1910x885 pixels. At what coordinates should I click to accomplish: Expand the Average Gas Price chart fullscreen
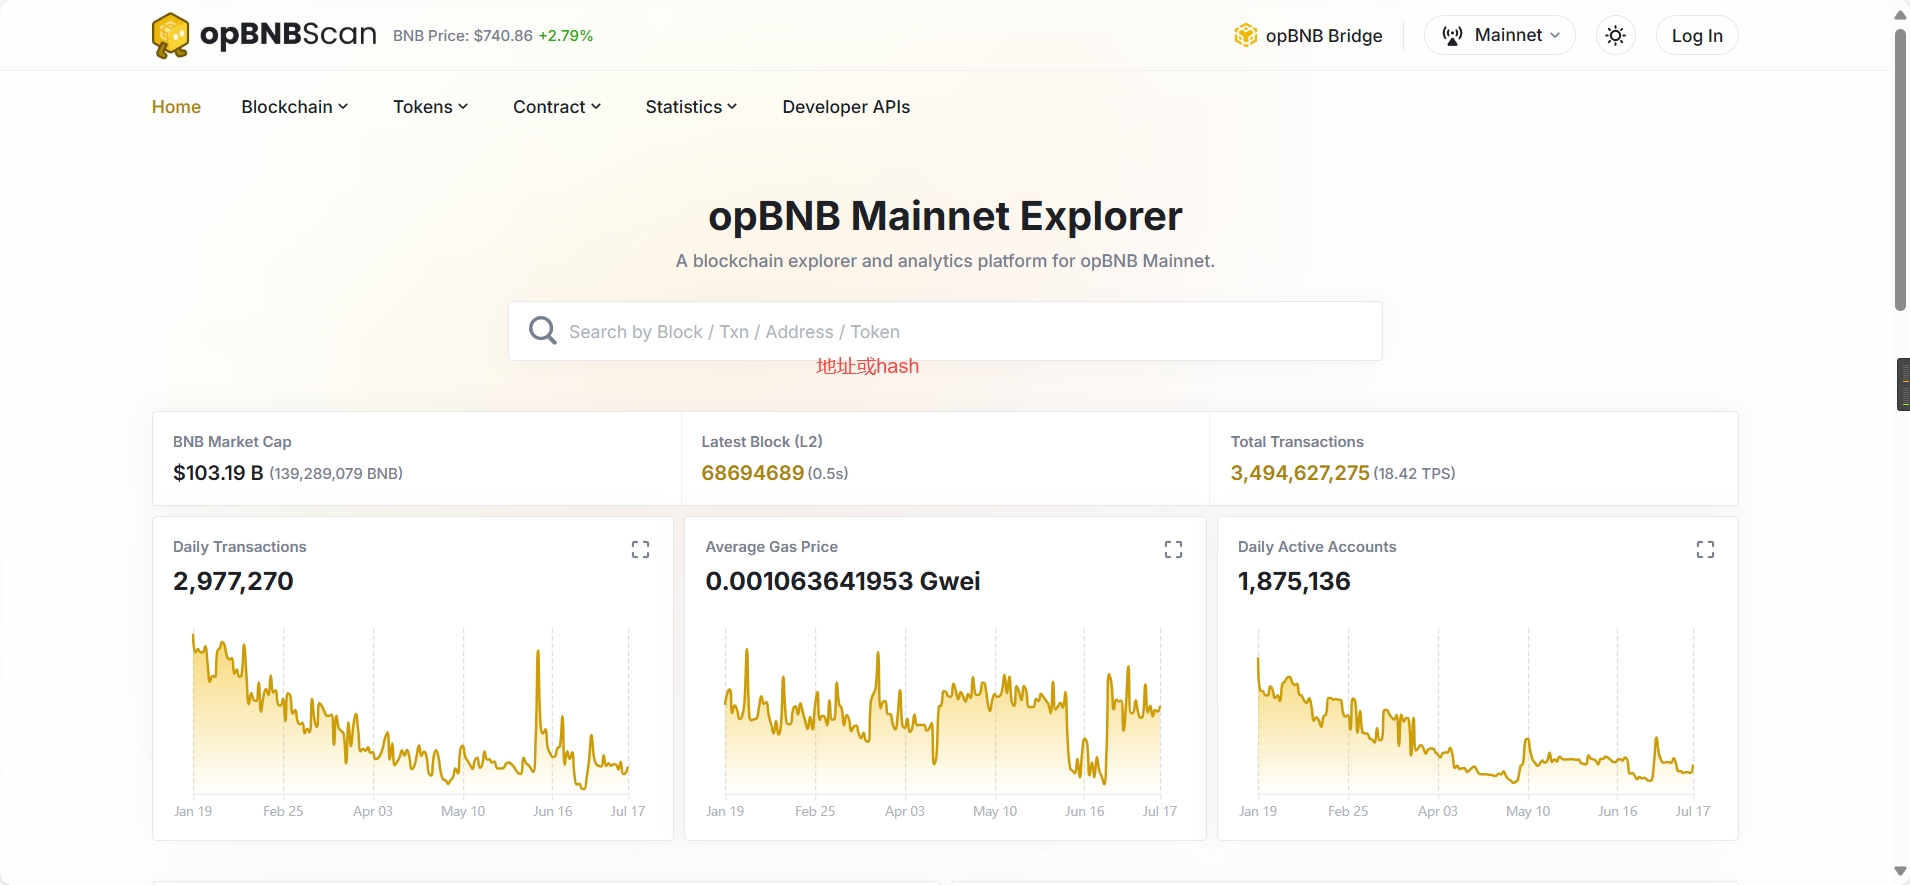click(x=1173, y=549)
